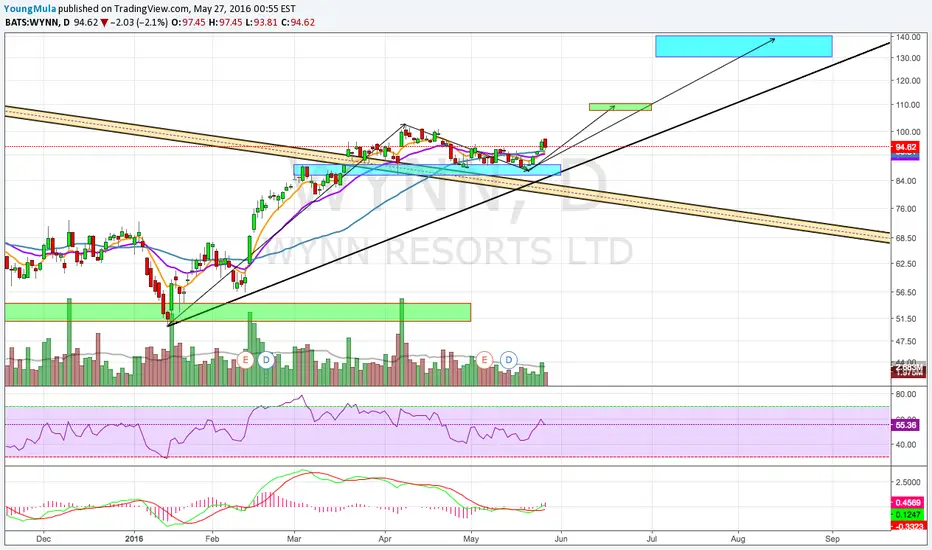Click the Sep label on time axis
The width and height of the screenshot is (932, 550).
(x=833, y=539)
